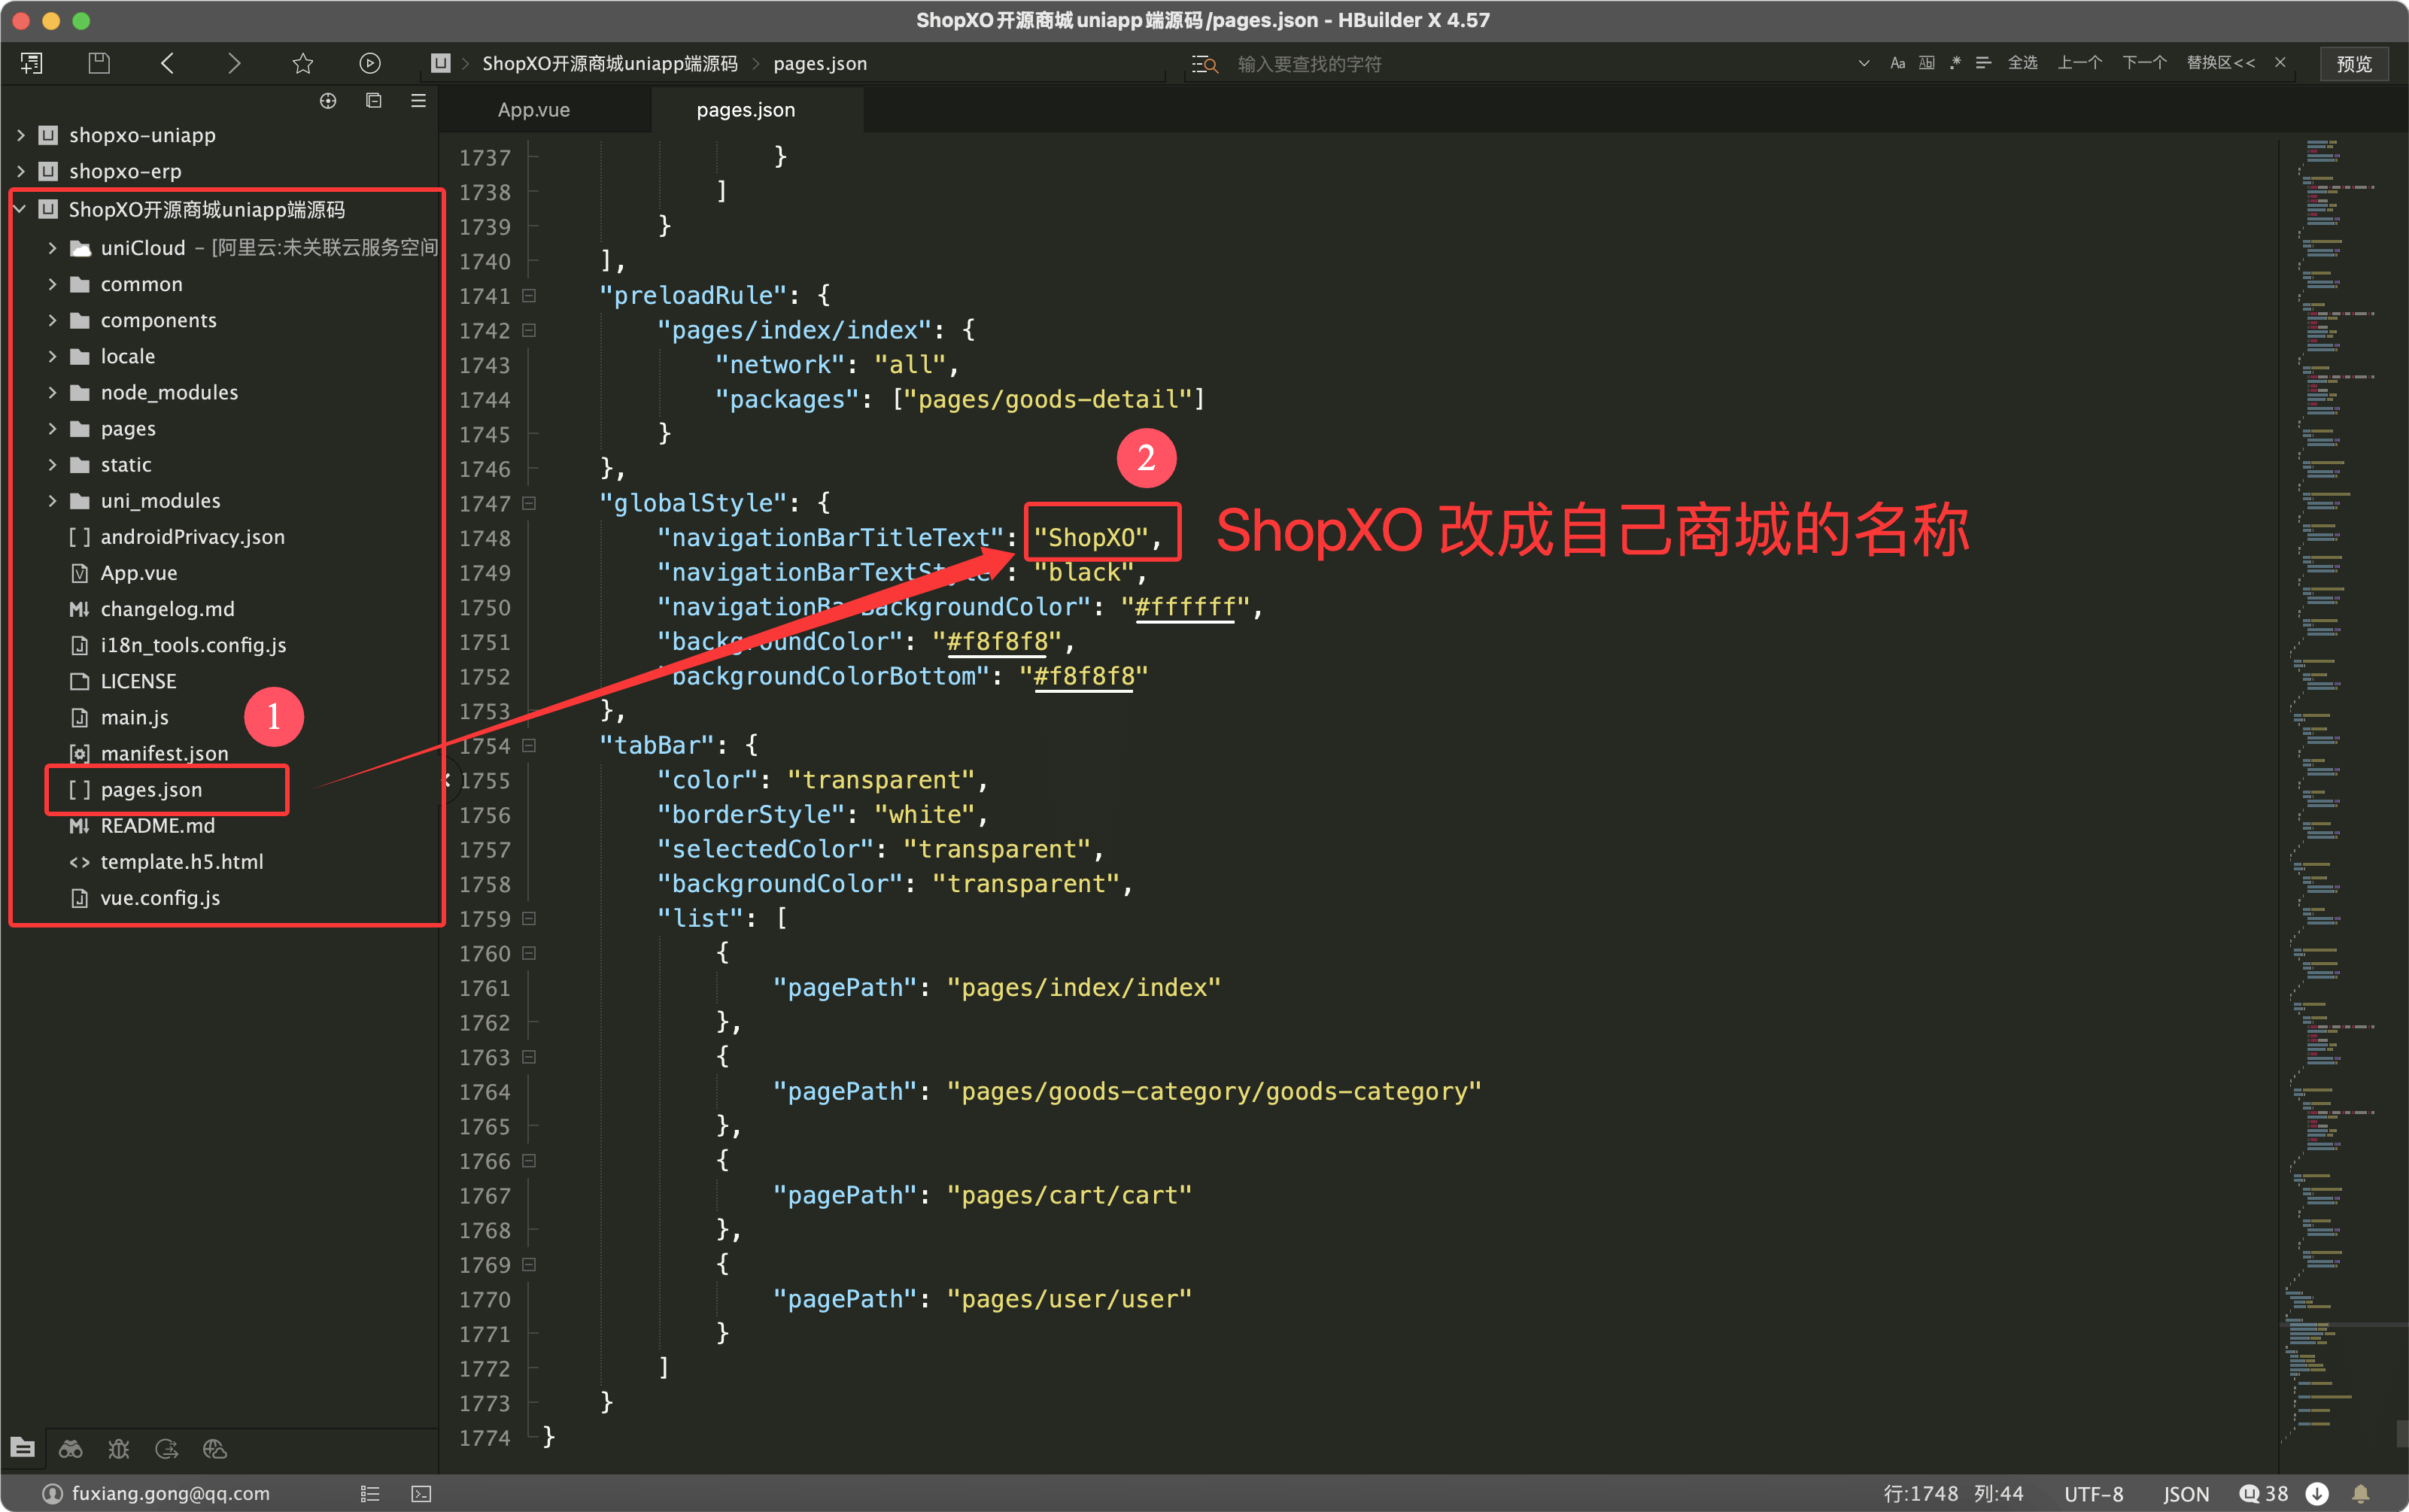Image resolution: width=2409 pixels, height=1512 pixels.
Task: Click the 全选 select all button
Action: click(x=2023, y=63)
